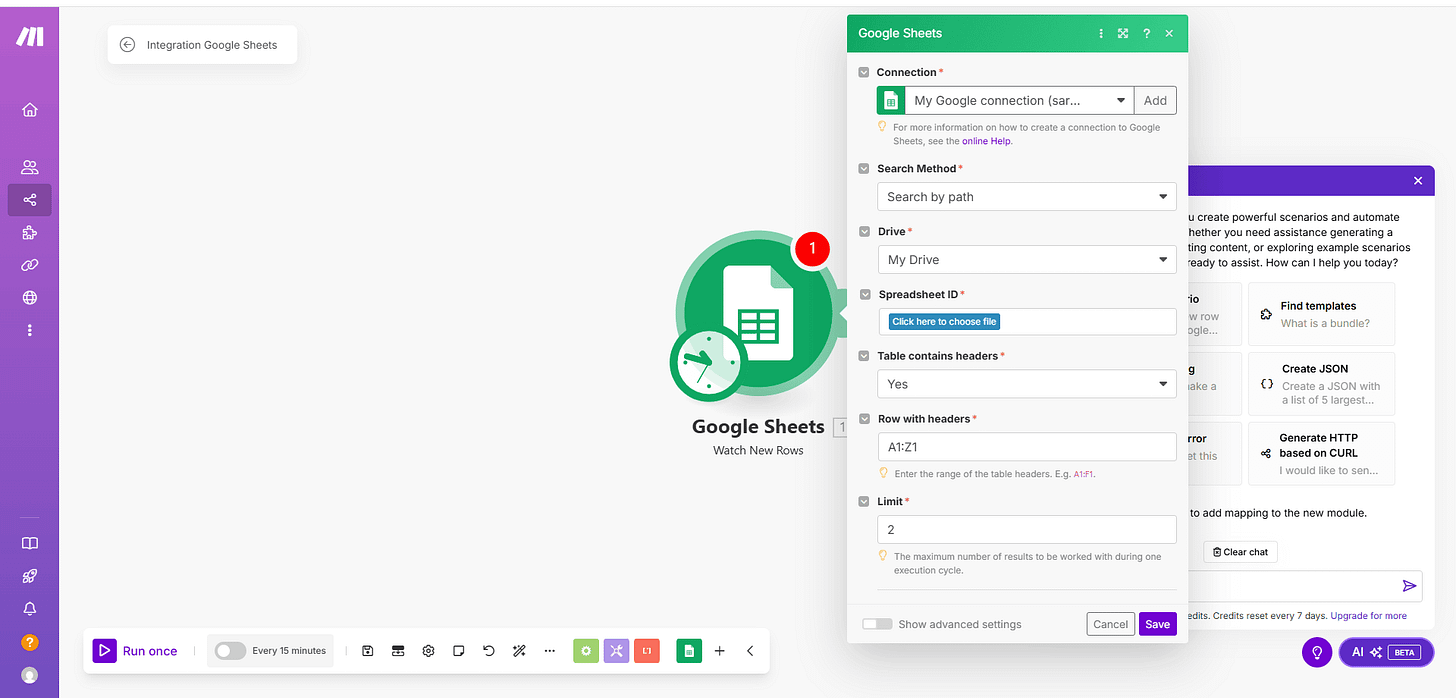Enable the Every 15 minutes scheduling toggle
This screenshot has width=1456, height=698.
(229, 650)
